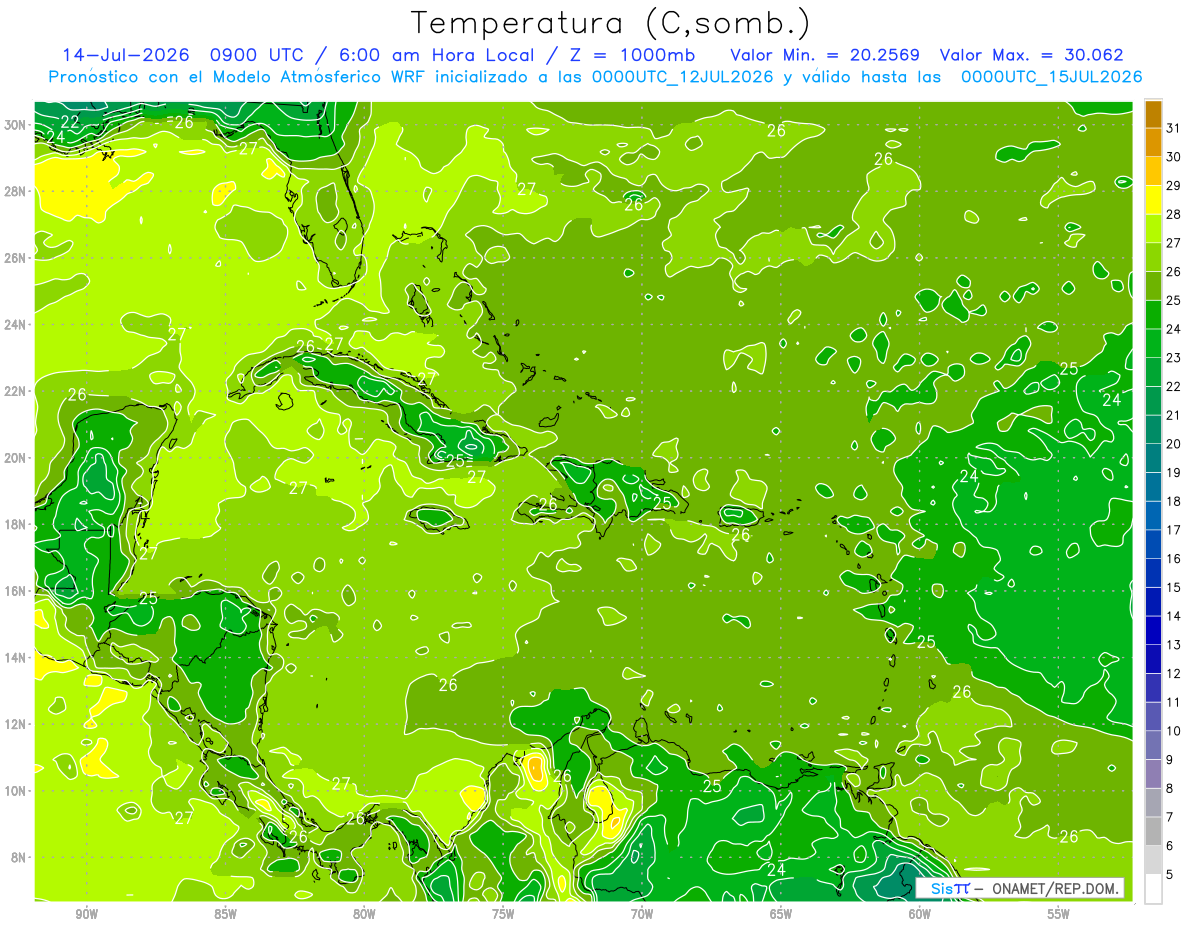1200x927 pixels.
Task: Click the title "Temperatura (C,somb.)"
Action: pos(611,22)
